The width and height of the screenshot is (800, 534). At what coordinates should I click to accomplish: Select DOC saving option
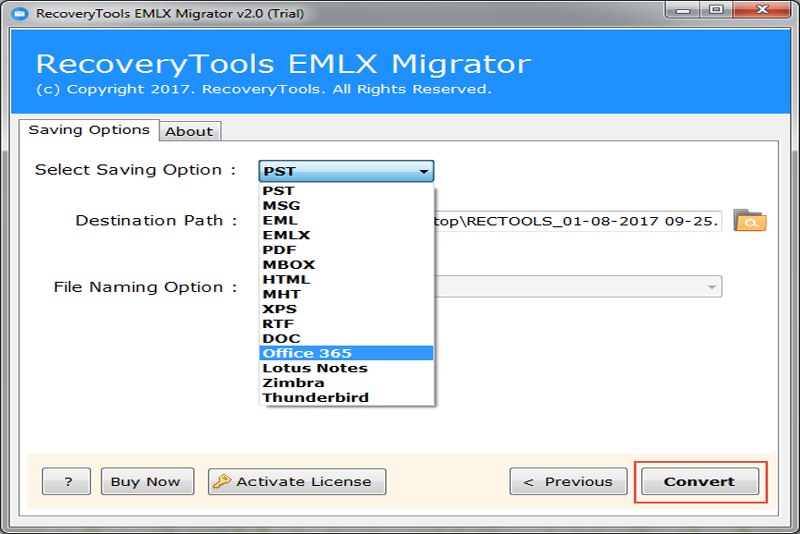(x=346, y=339)
